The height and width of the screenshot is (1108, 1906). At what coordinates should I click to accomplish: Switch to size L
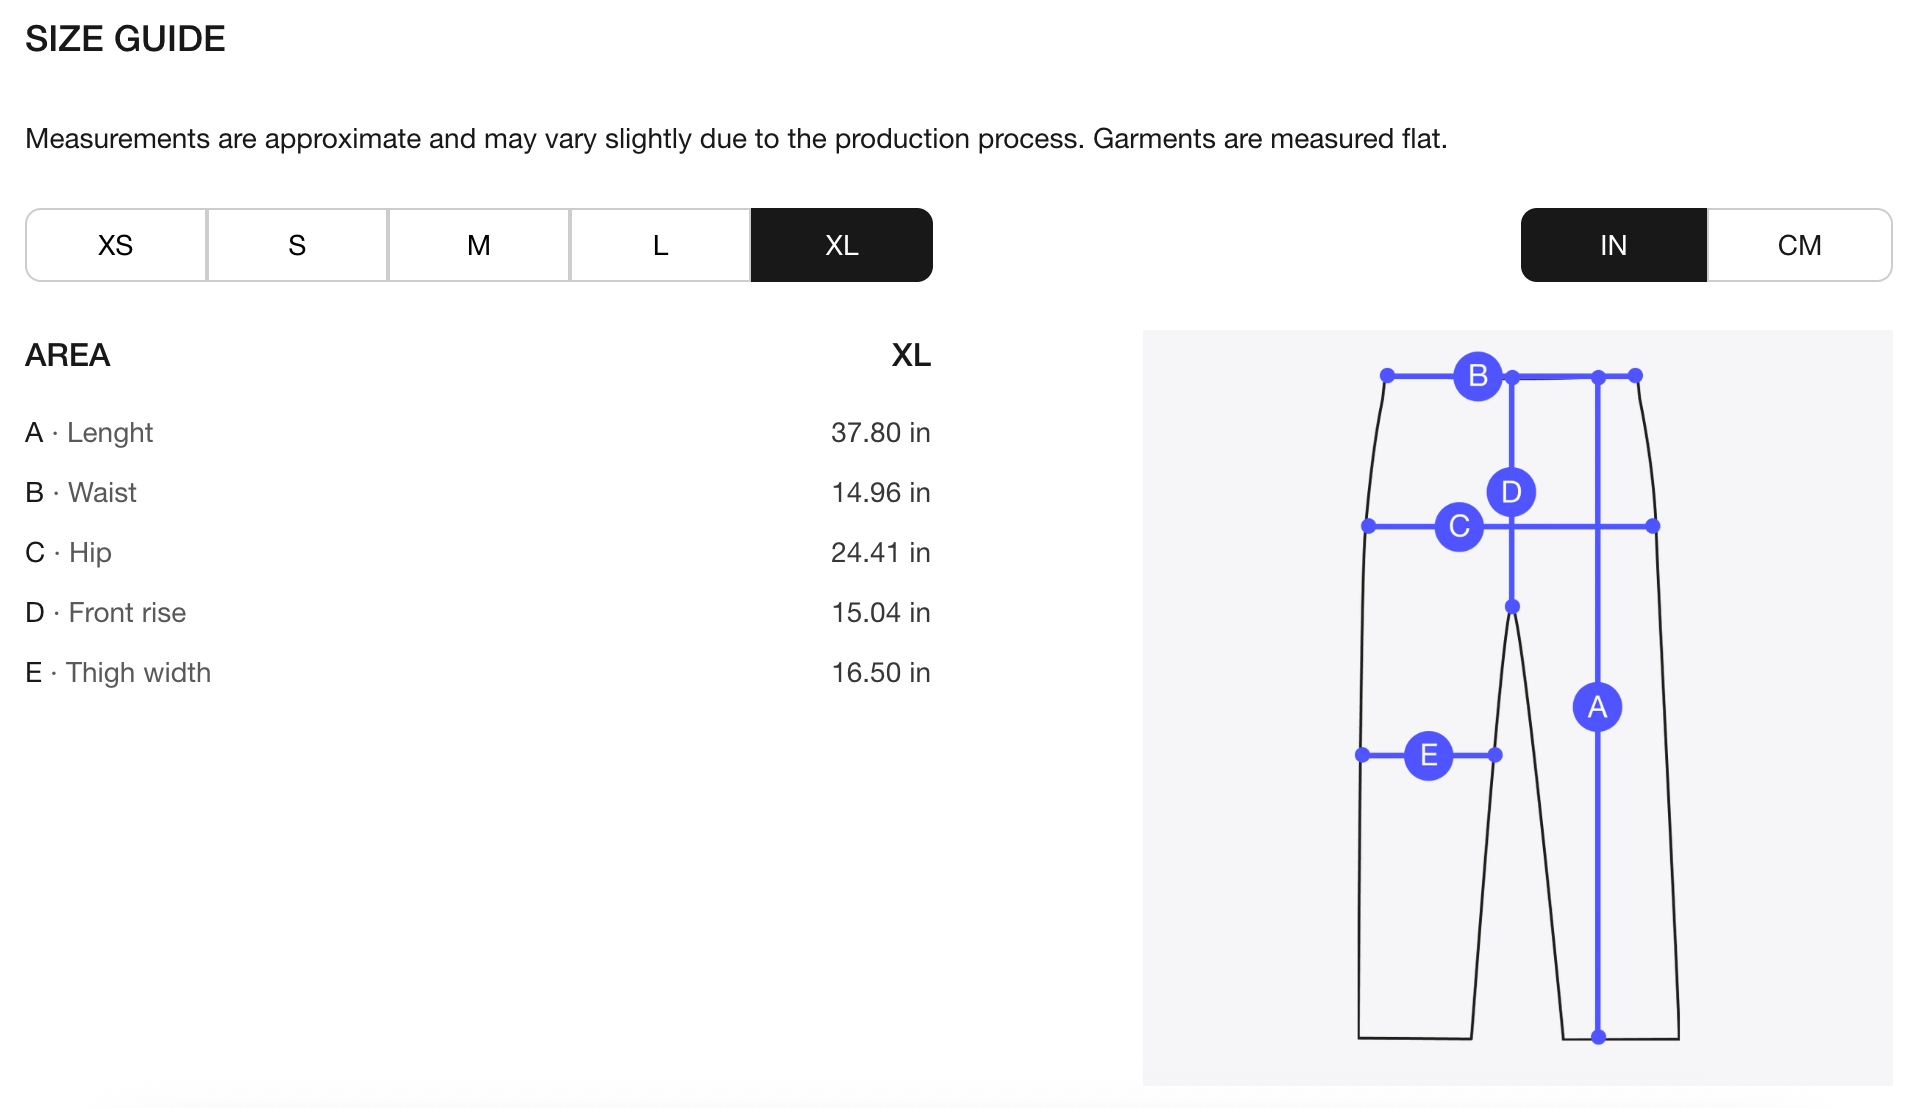tap(660, 245)
